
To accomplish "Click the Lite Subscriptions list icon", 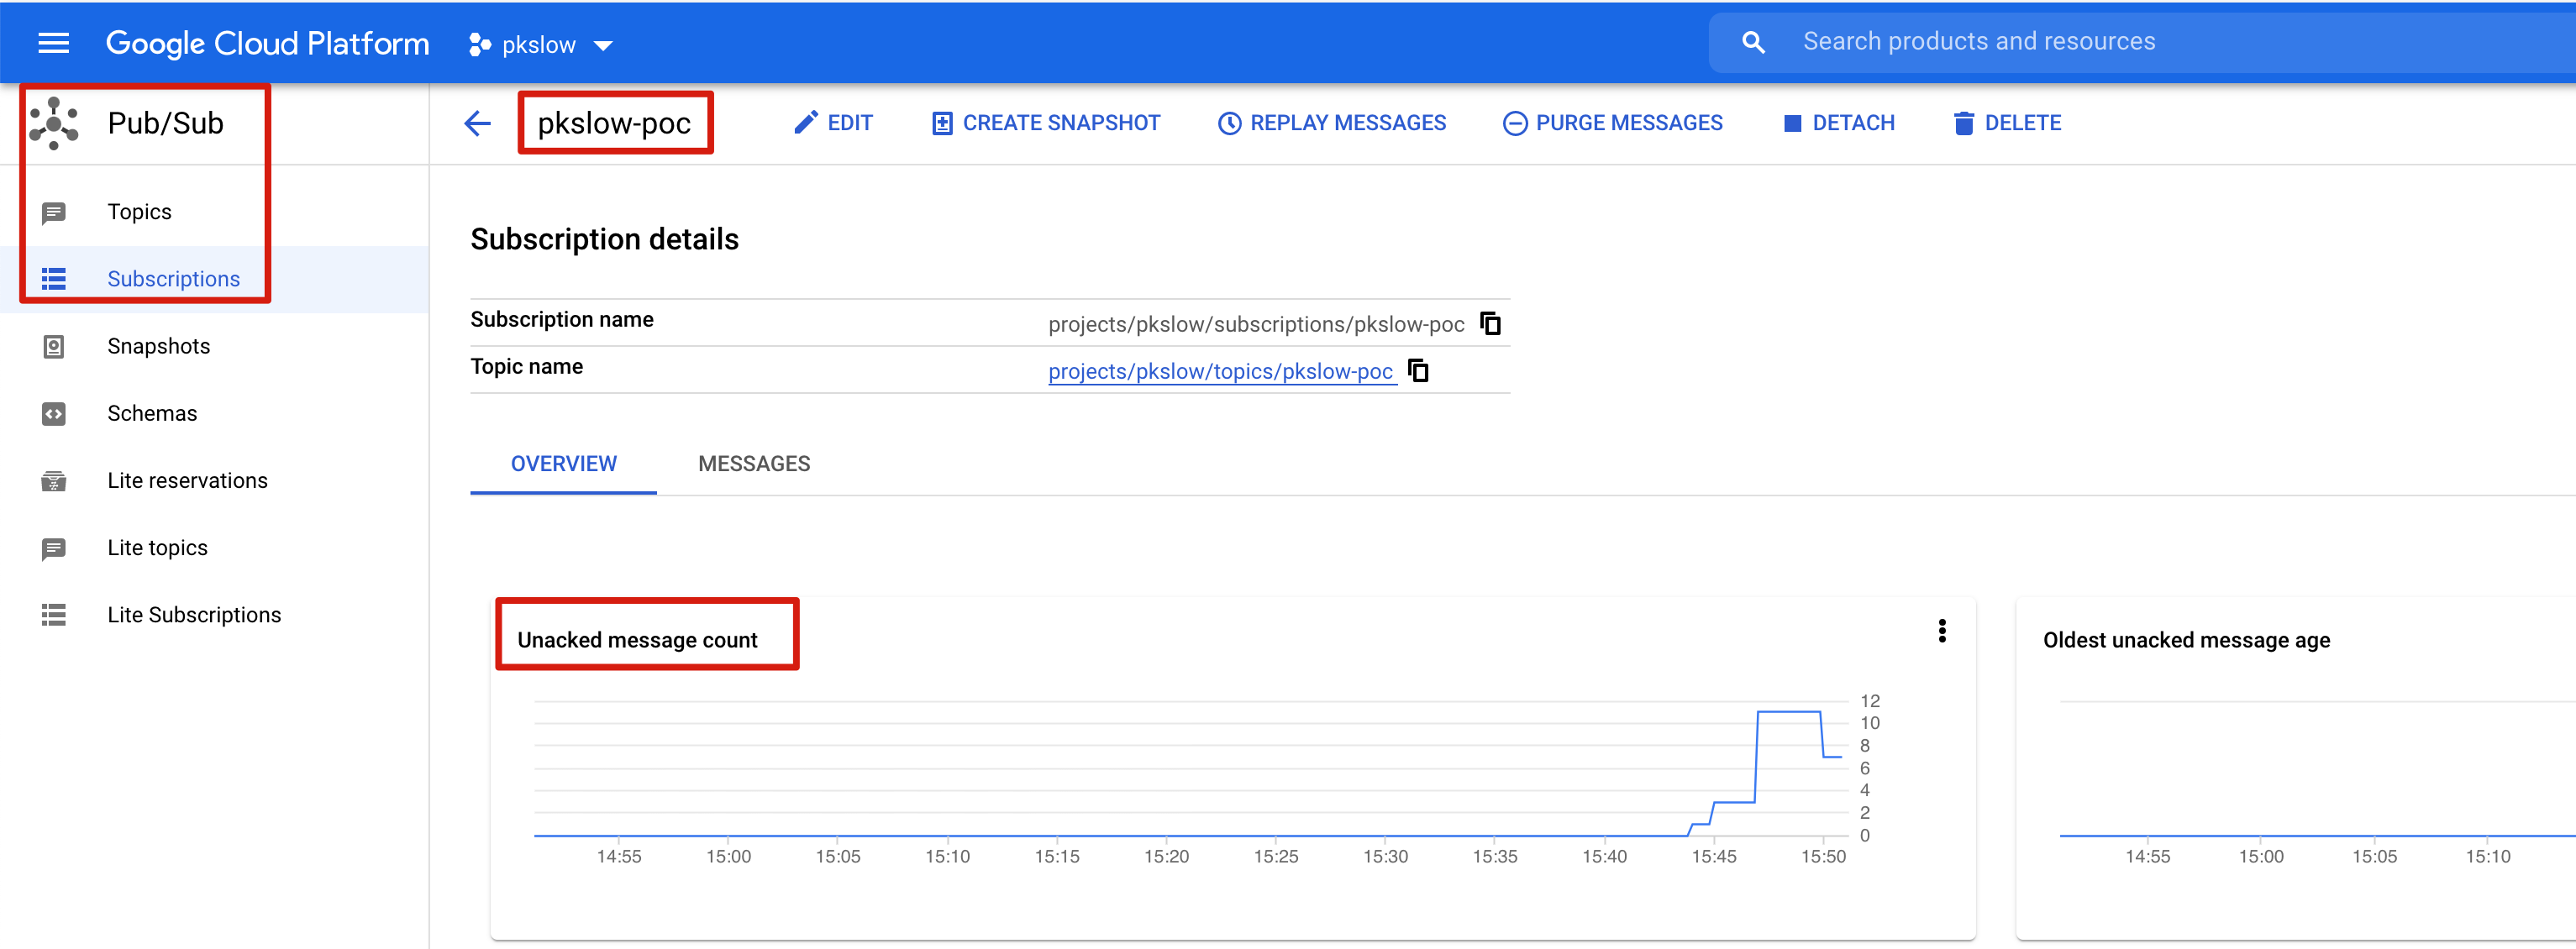I will click(x=54, y=615).
